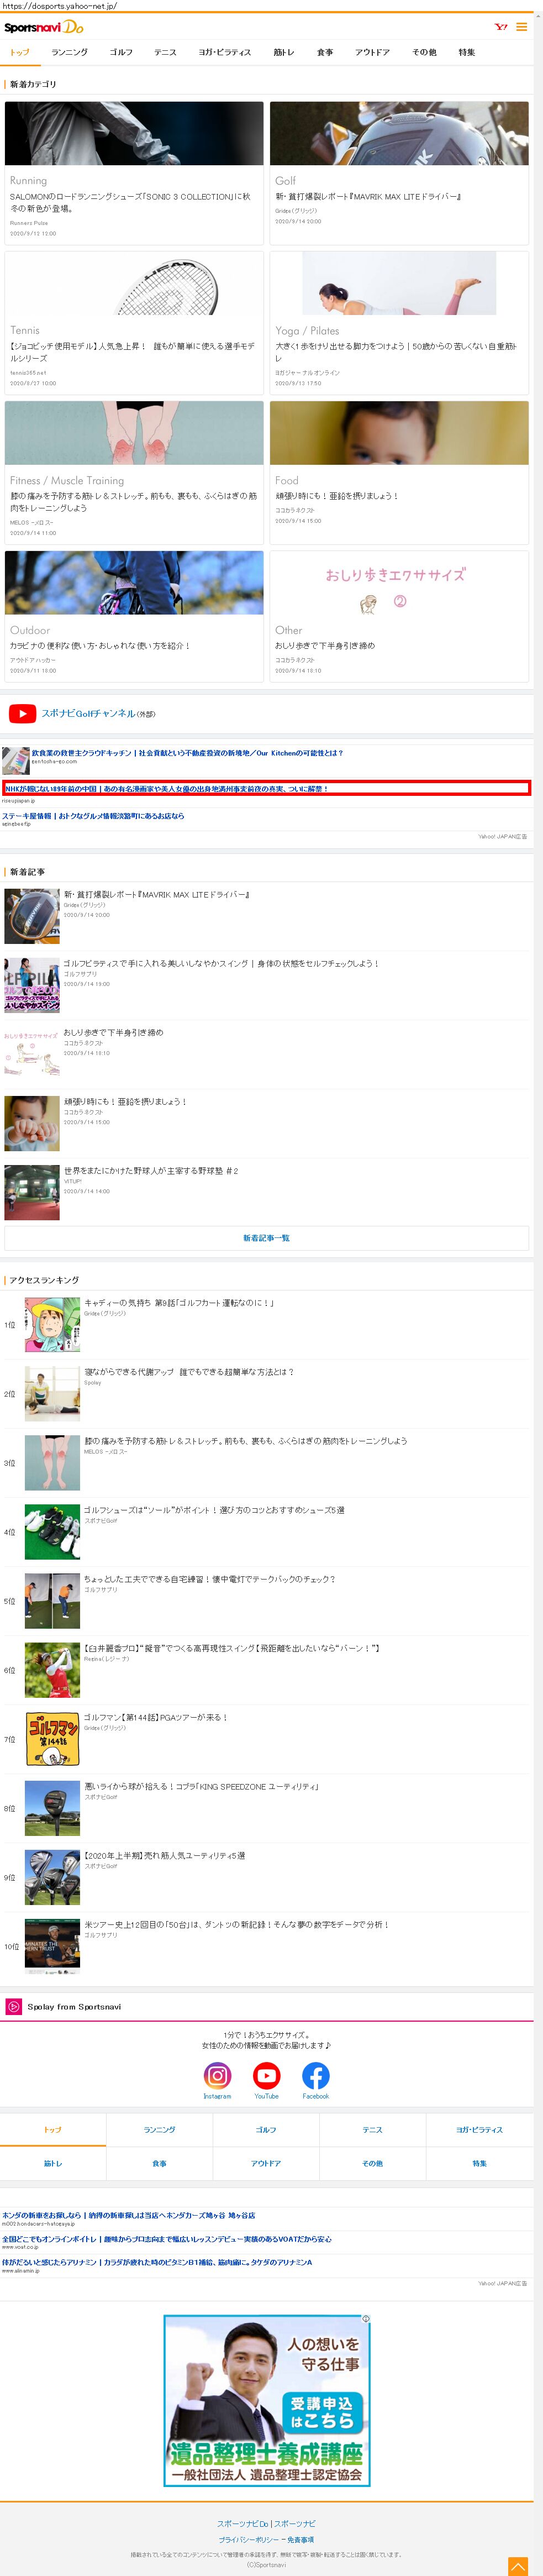Switch to the ヨガ・ピラティス top tab

(x=224, y=52)
